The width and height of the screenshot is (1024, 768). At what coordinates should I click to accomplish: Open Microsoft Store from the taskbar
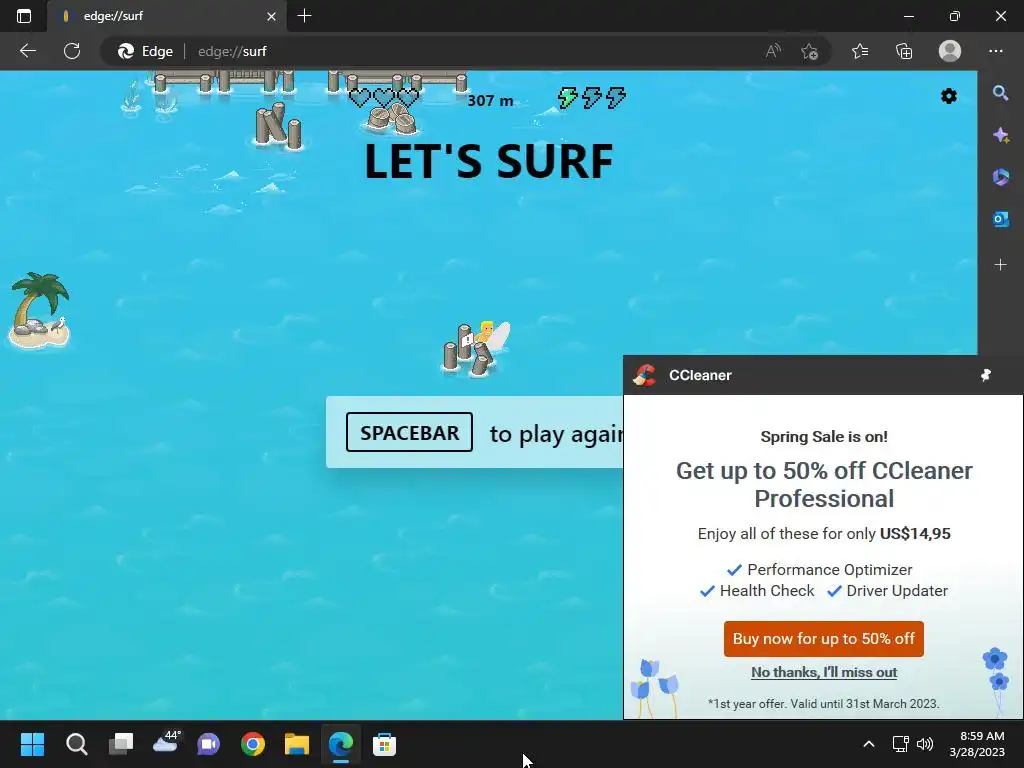[x=385, y=744]
